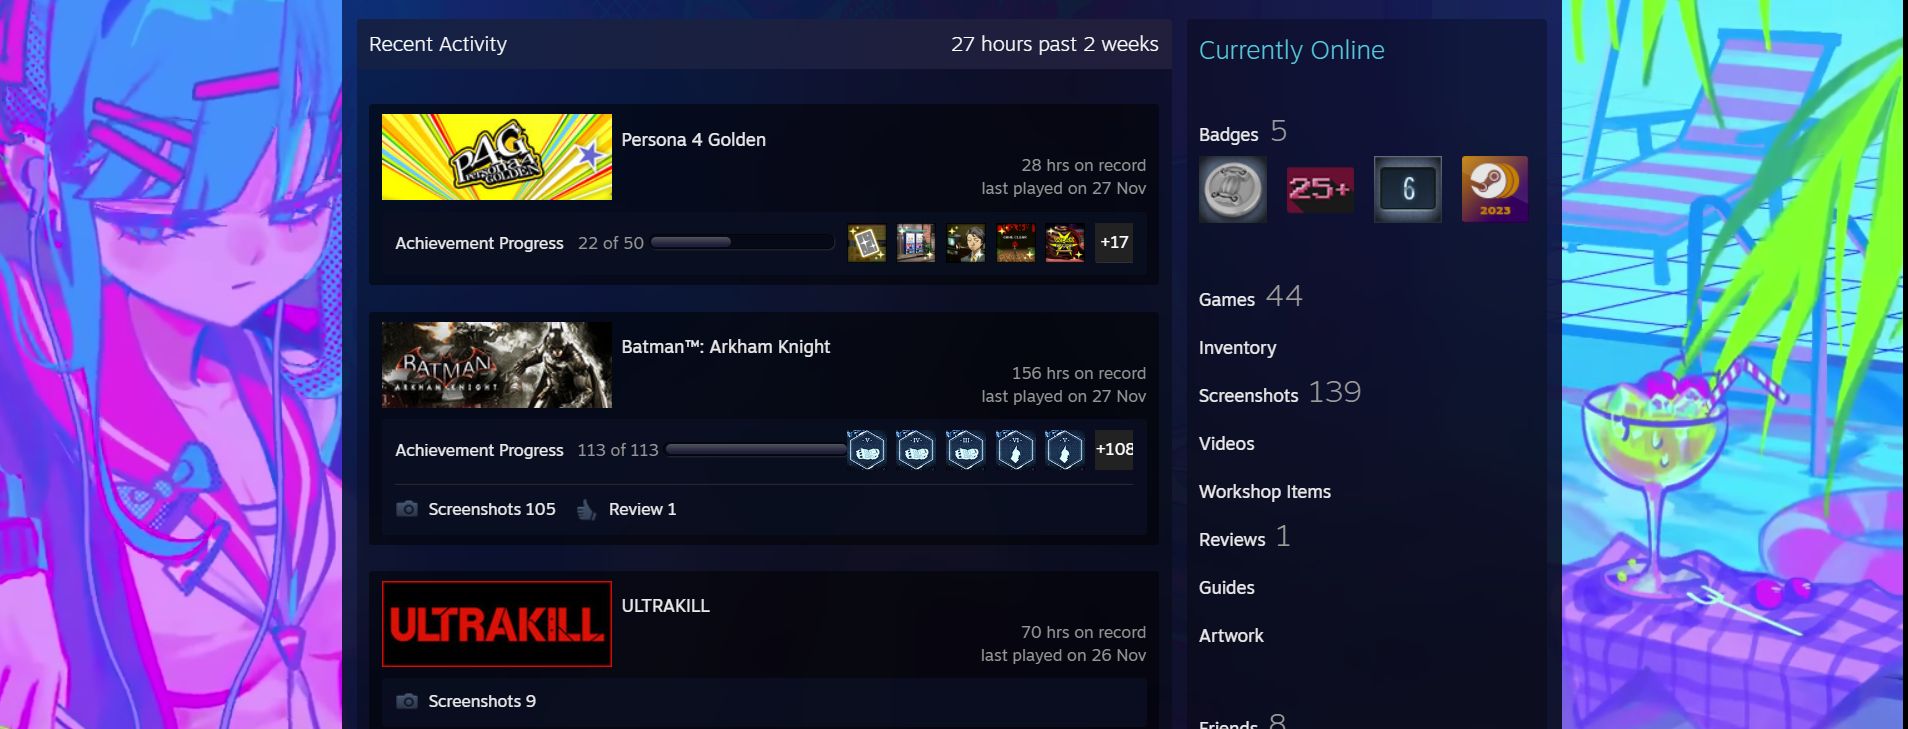Open the Persona 4 Golden game thumbnail

(497, 157)
